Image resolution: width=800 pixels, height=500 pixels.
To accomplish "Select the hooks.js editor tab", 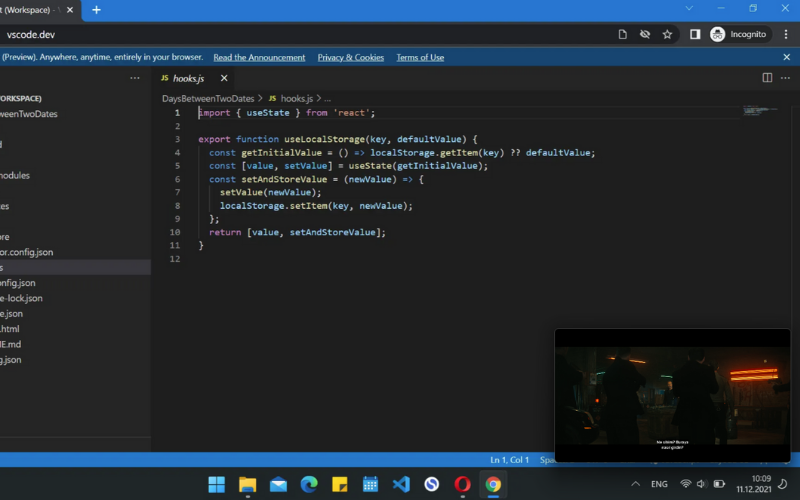I will (x=188, y=78).
